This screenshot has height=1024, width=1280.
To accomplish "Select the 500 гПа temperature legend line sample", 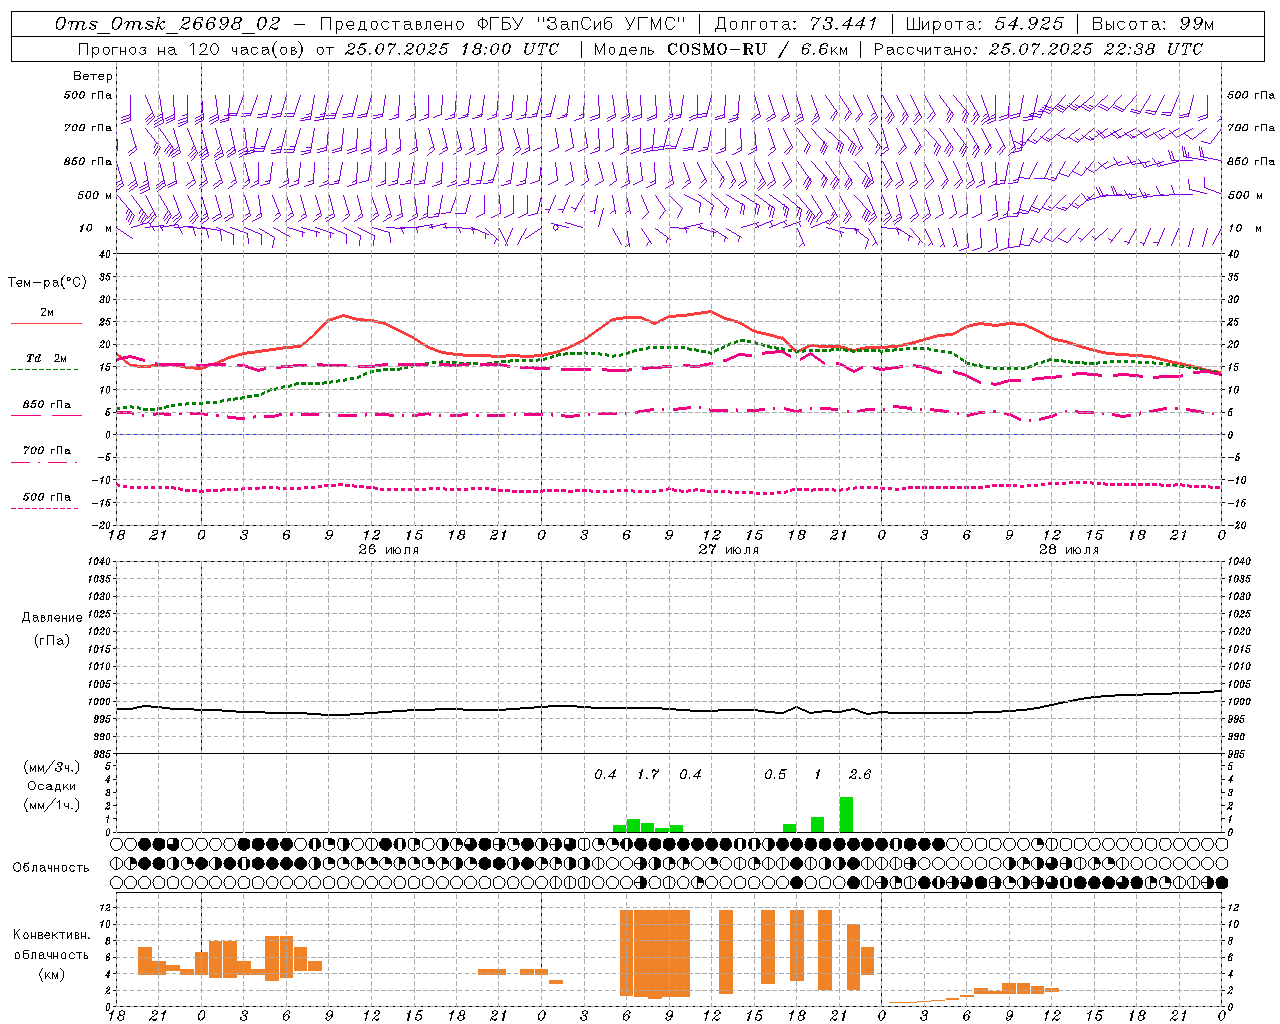I will click(x=44, y=508).
